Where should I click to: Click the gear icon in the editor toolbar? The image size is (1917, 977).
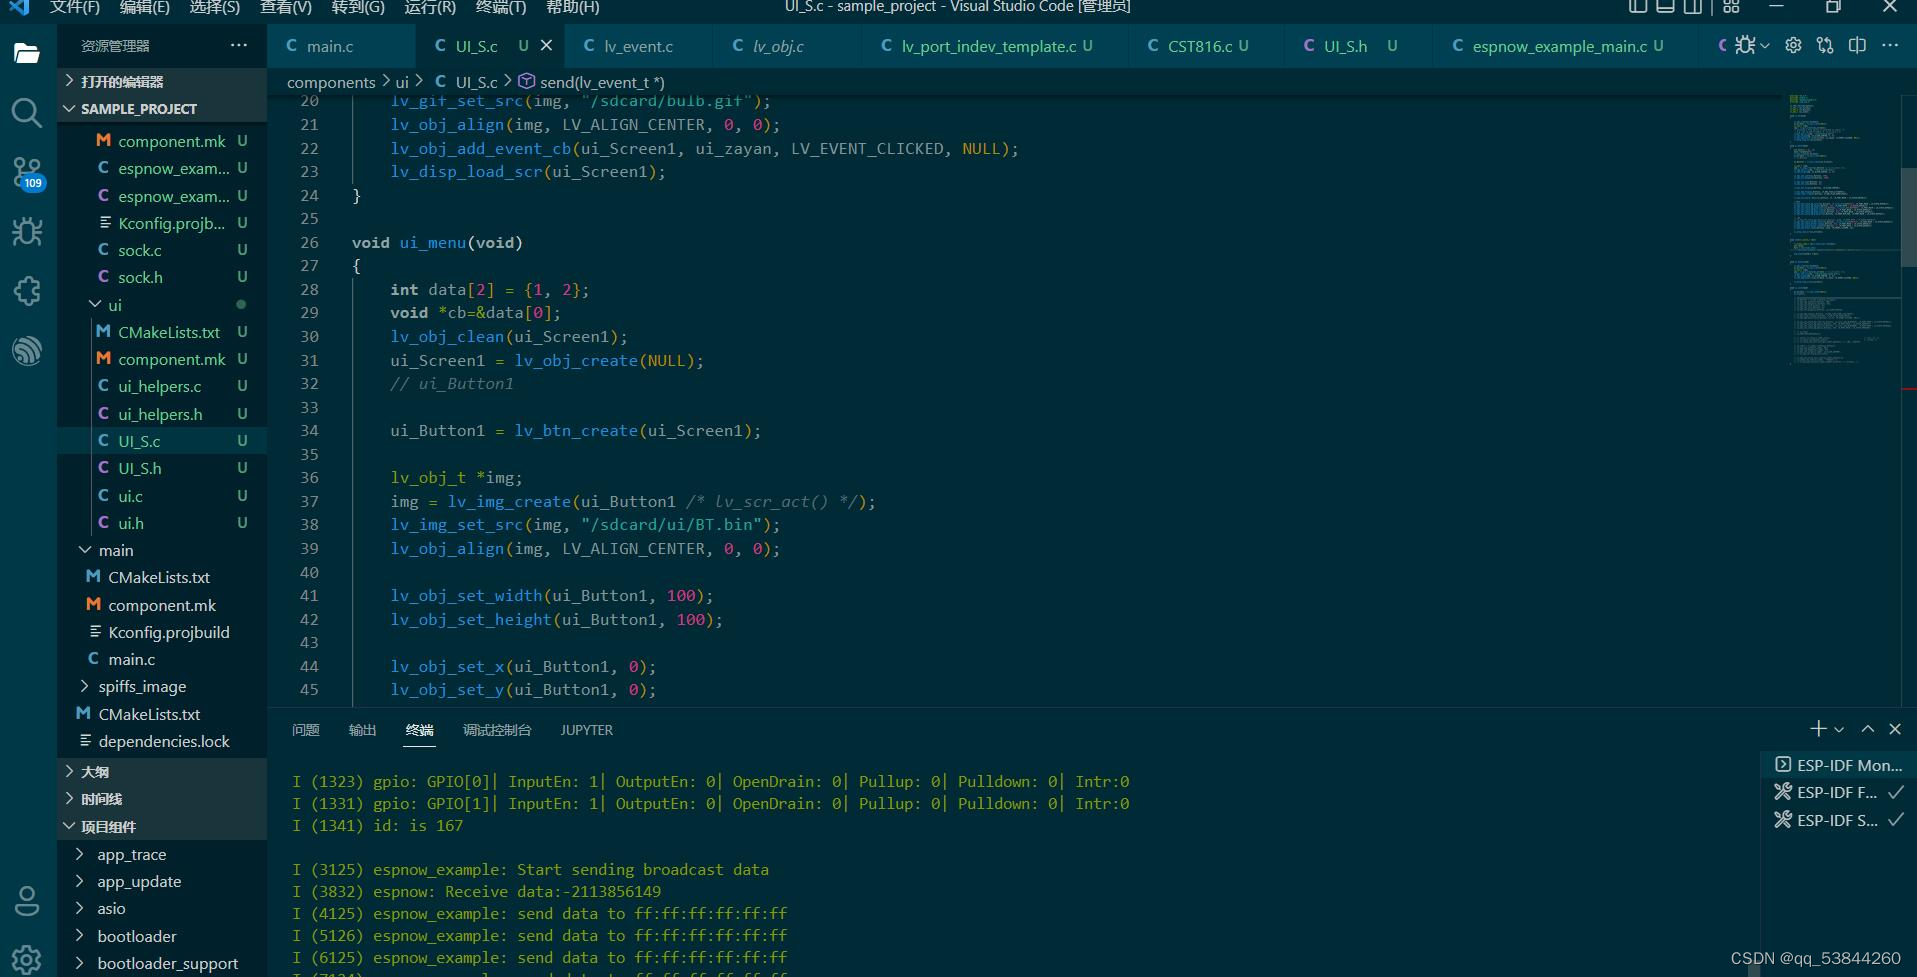click(1794, 45)
